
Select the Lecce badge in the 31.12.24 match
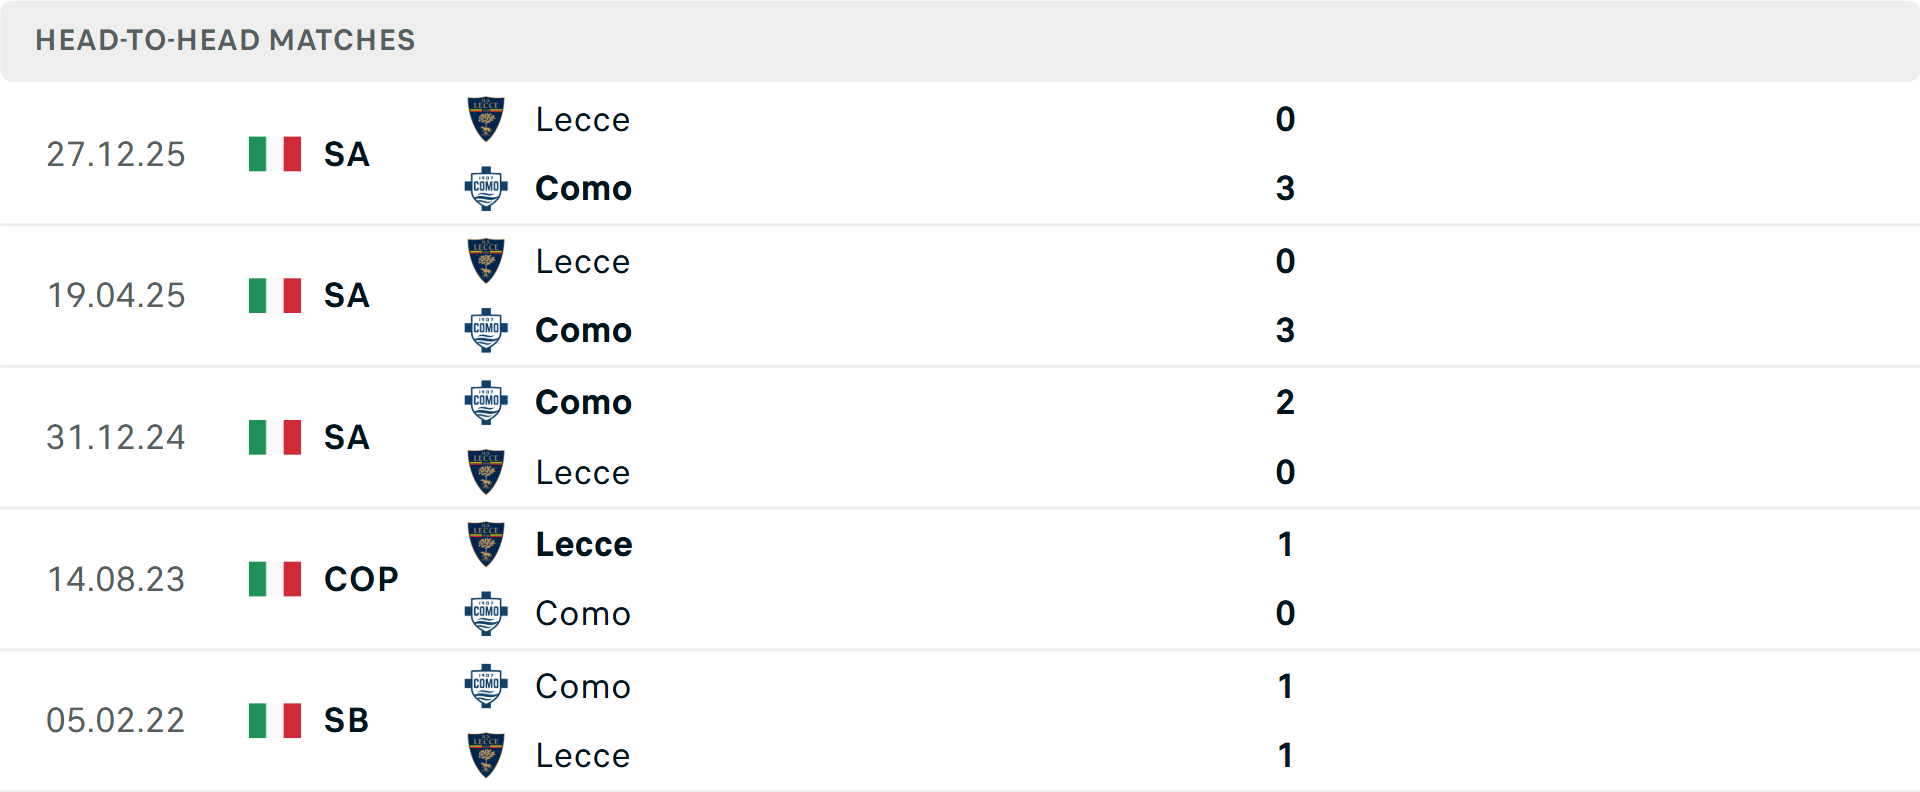(486, 472)
